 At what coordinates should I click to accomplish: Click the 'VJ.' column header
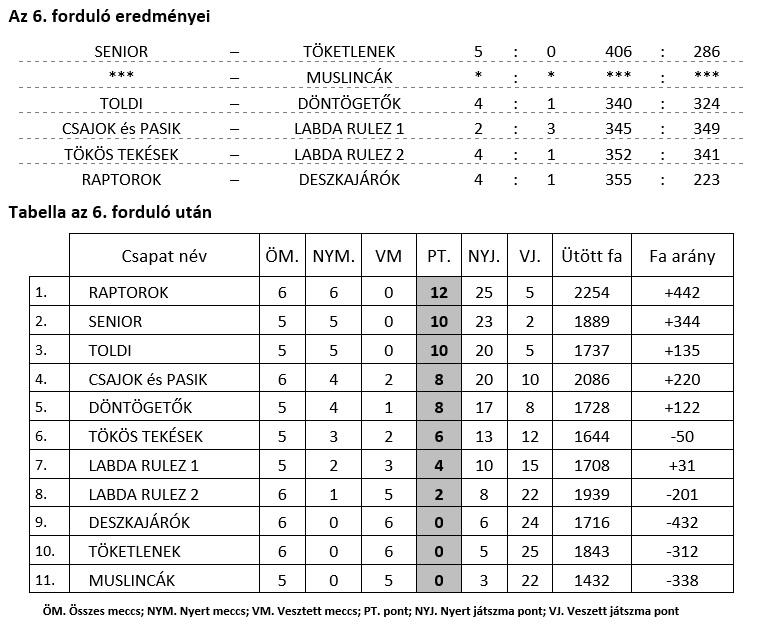click(530, 256)
